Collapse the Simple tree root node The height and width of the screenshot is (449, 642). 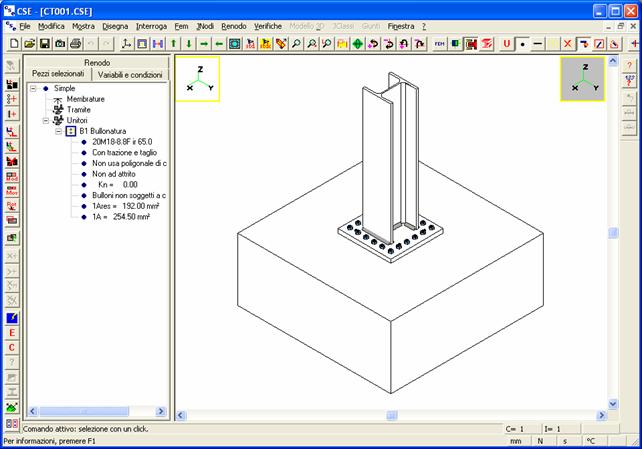coord(33,88)
